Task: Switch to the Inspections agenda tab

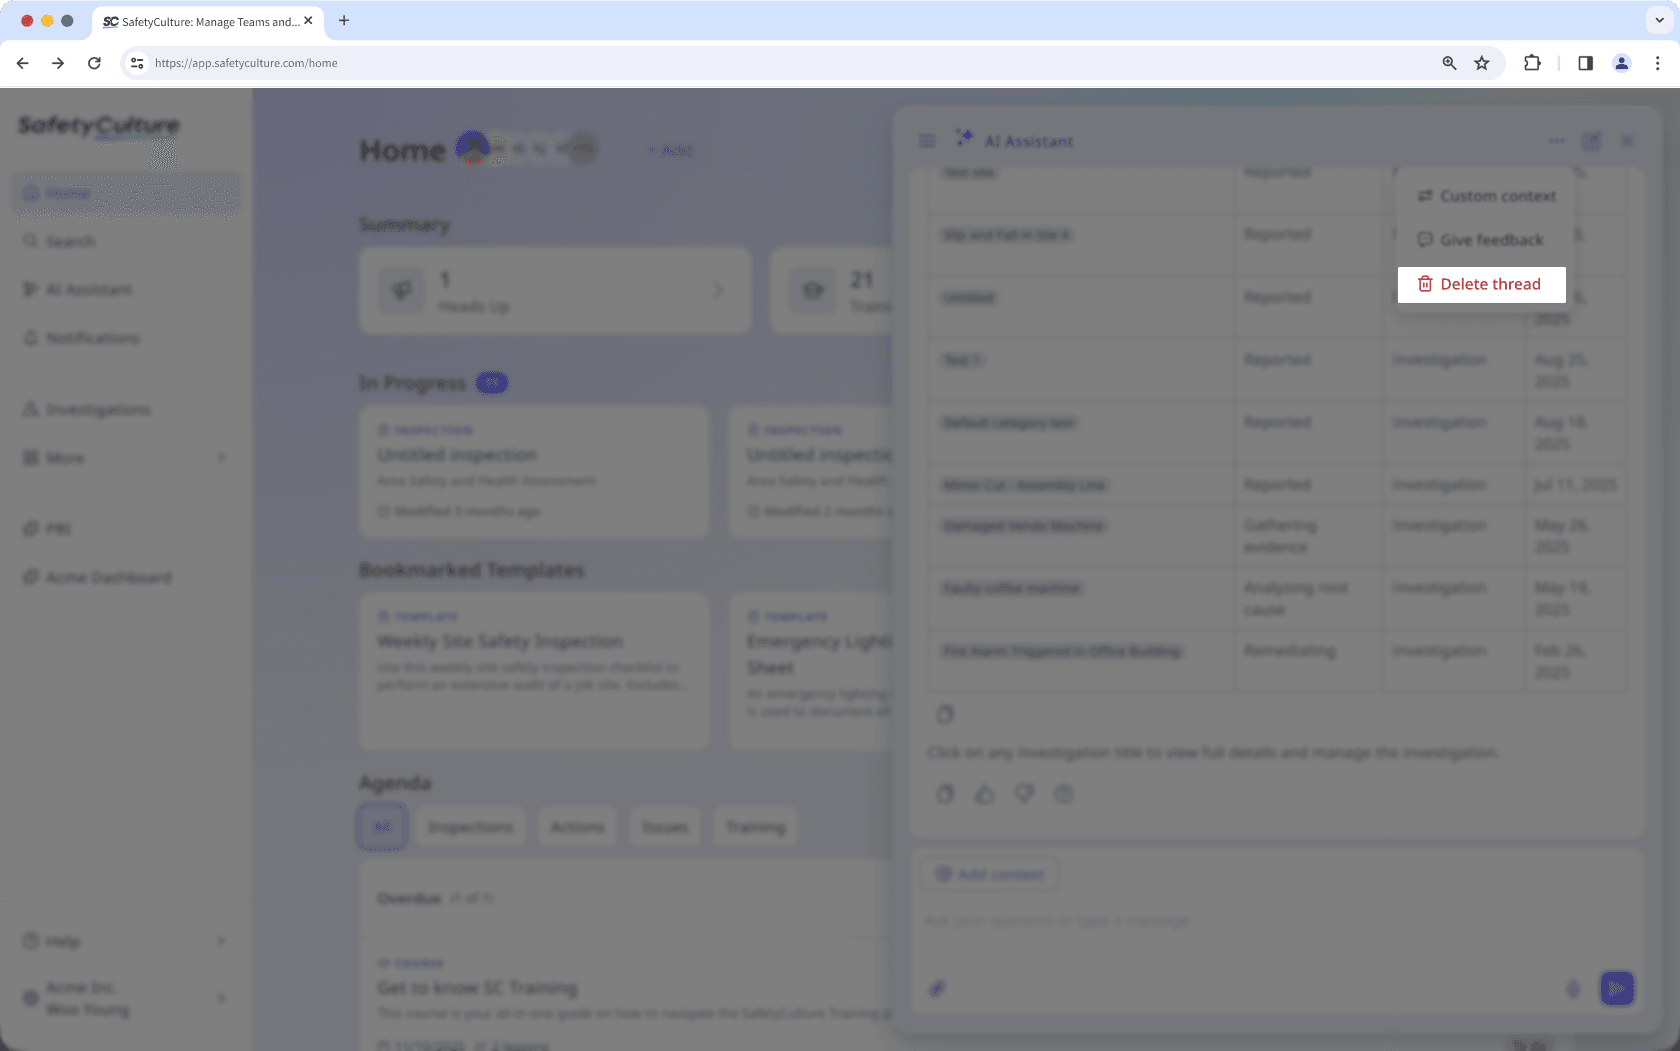Action: pos(470,826)
